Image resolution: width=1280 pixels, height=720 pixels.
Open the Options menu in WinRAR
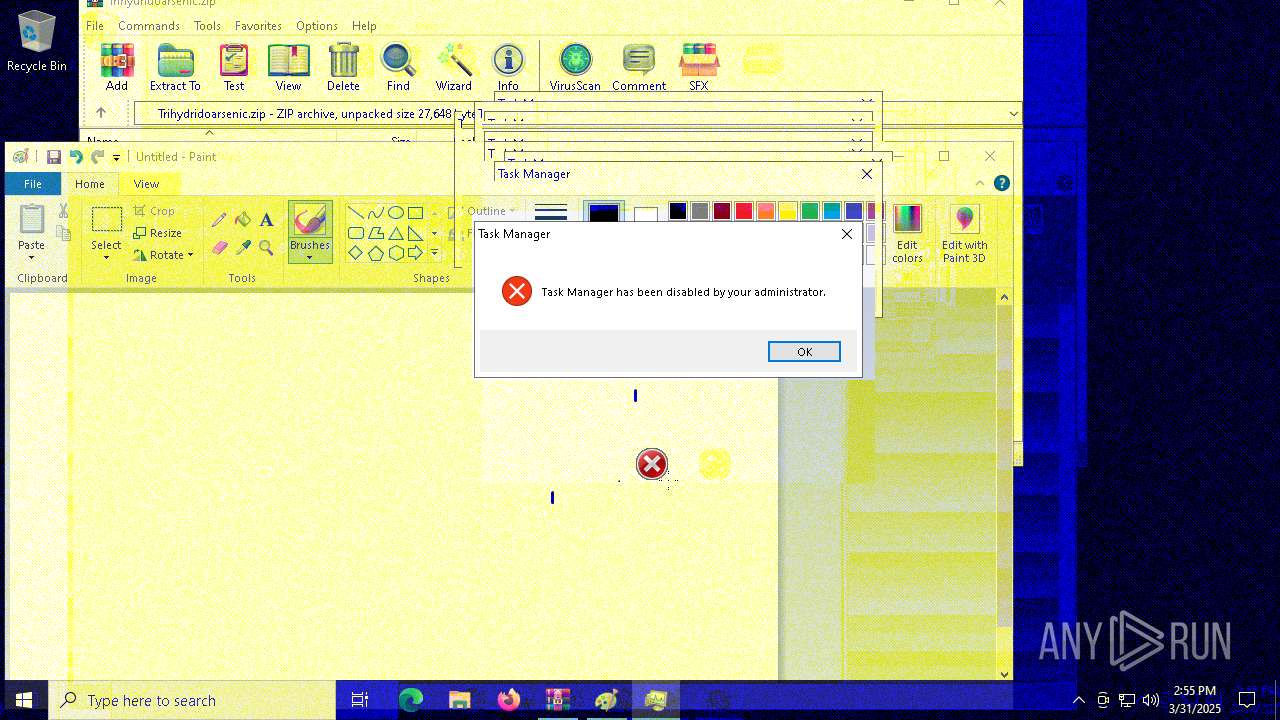click(x=317, y=26)
